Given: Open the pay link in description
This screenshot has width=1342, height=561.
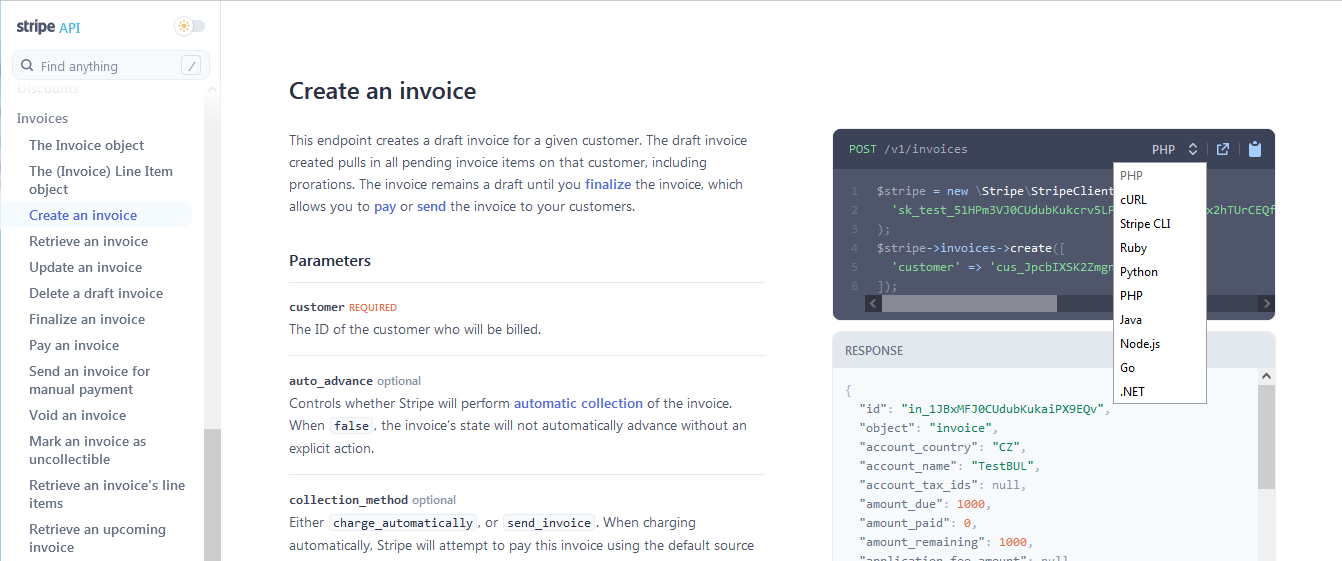Looking at the screenshot, I should (385, 206).
